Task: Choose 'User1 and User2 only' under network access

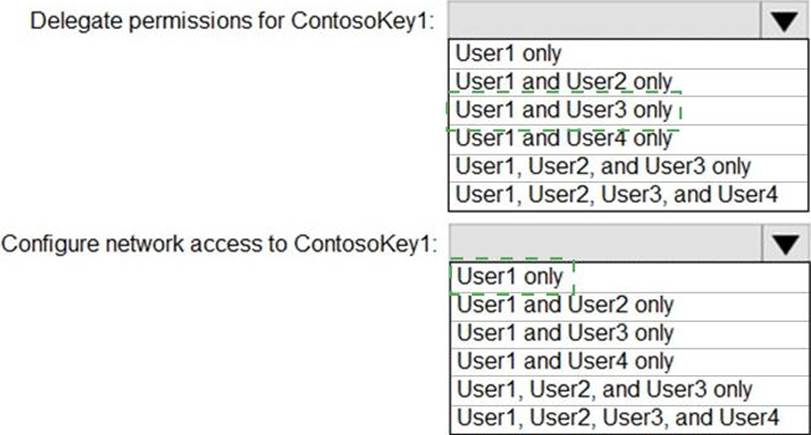Action: [x=564, y=304]
